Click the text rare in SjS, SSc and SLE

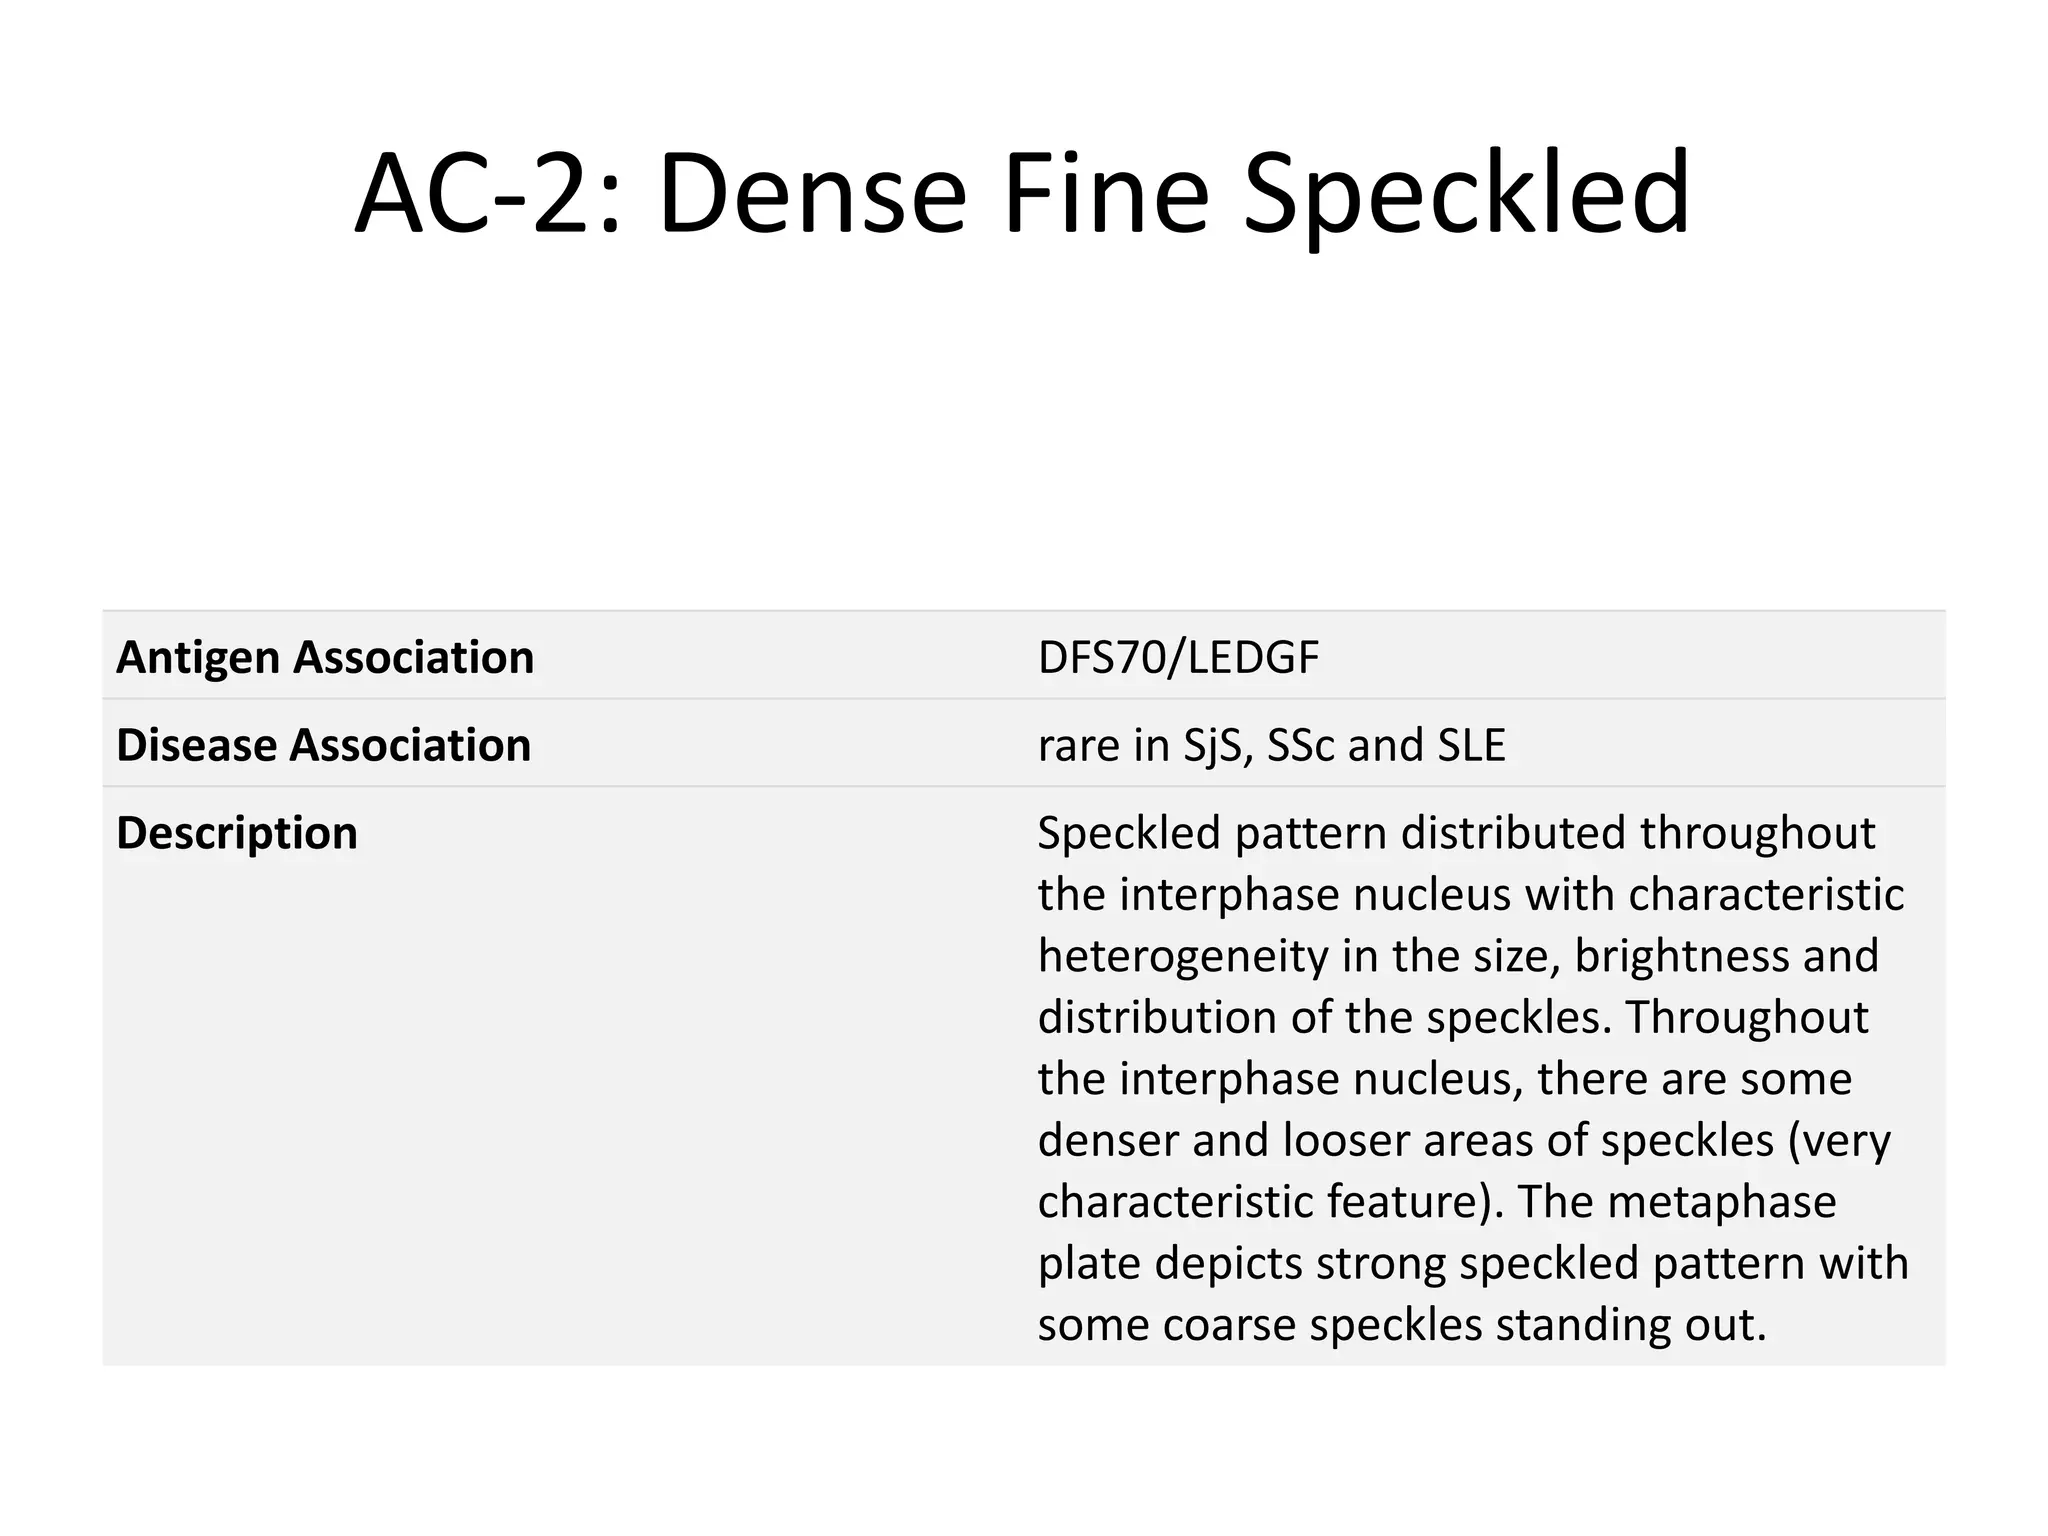(x=1271, y=746)
